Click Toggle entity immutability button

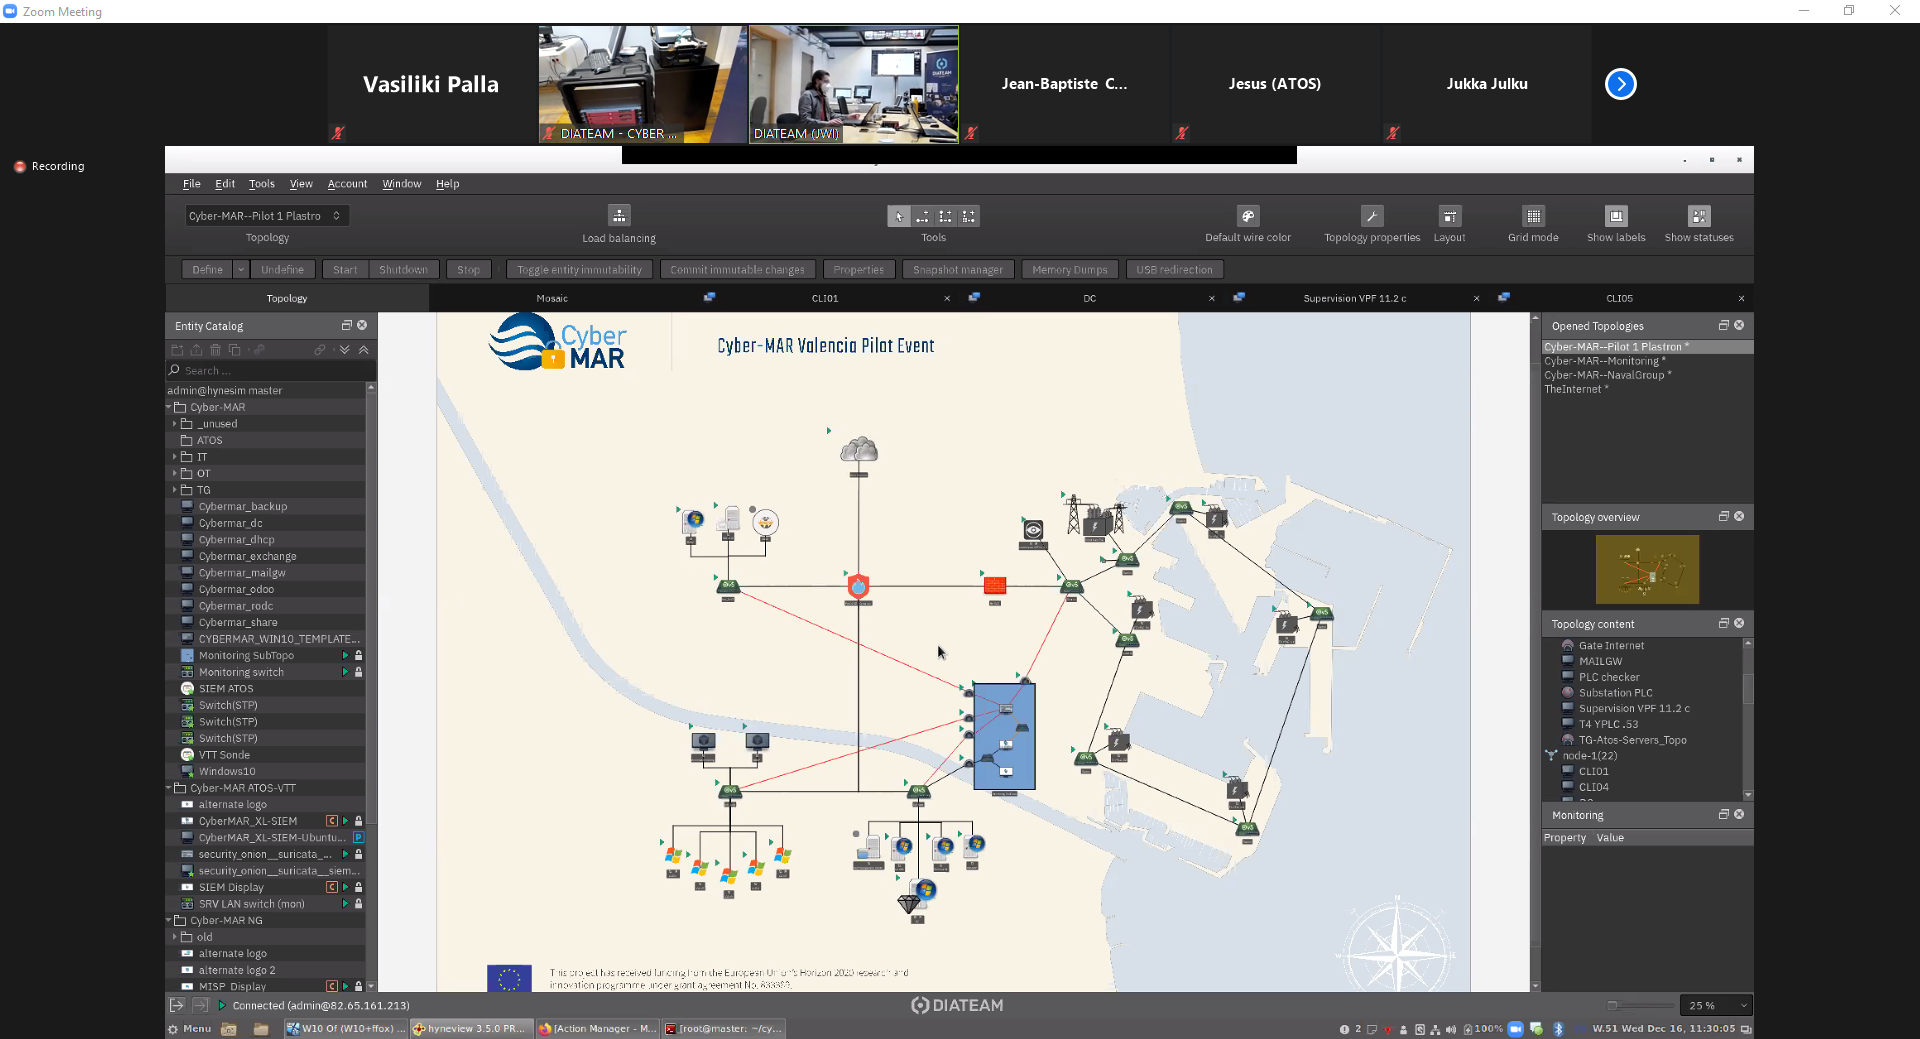579,270
